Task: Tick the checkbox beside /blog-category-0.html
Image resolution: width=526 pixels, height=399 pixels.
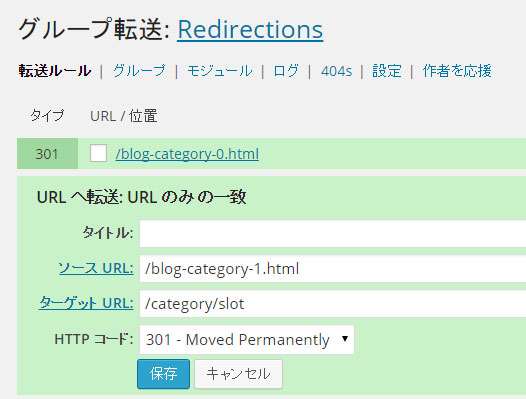Action: click(x=98, y=153)
